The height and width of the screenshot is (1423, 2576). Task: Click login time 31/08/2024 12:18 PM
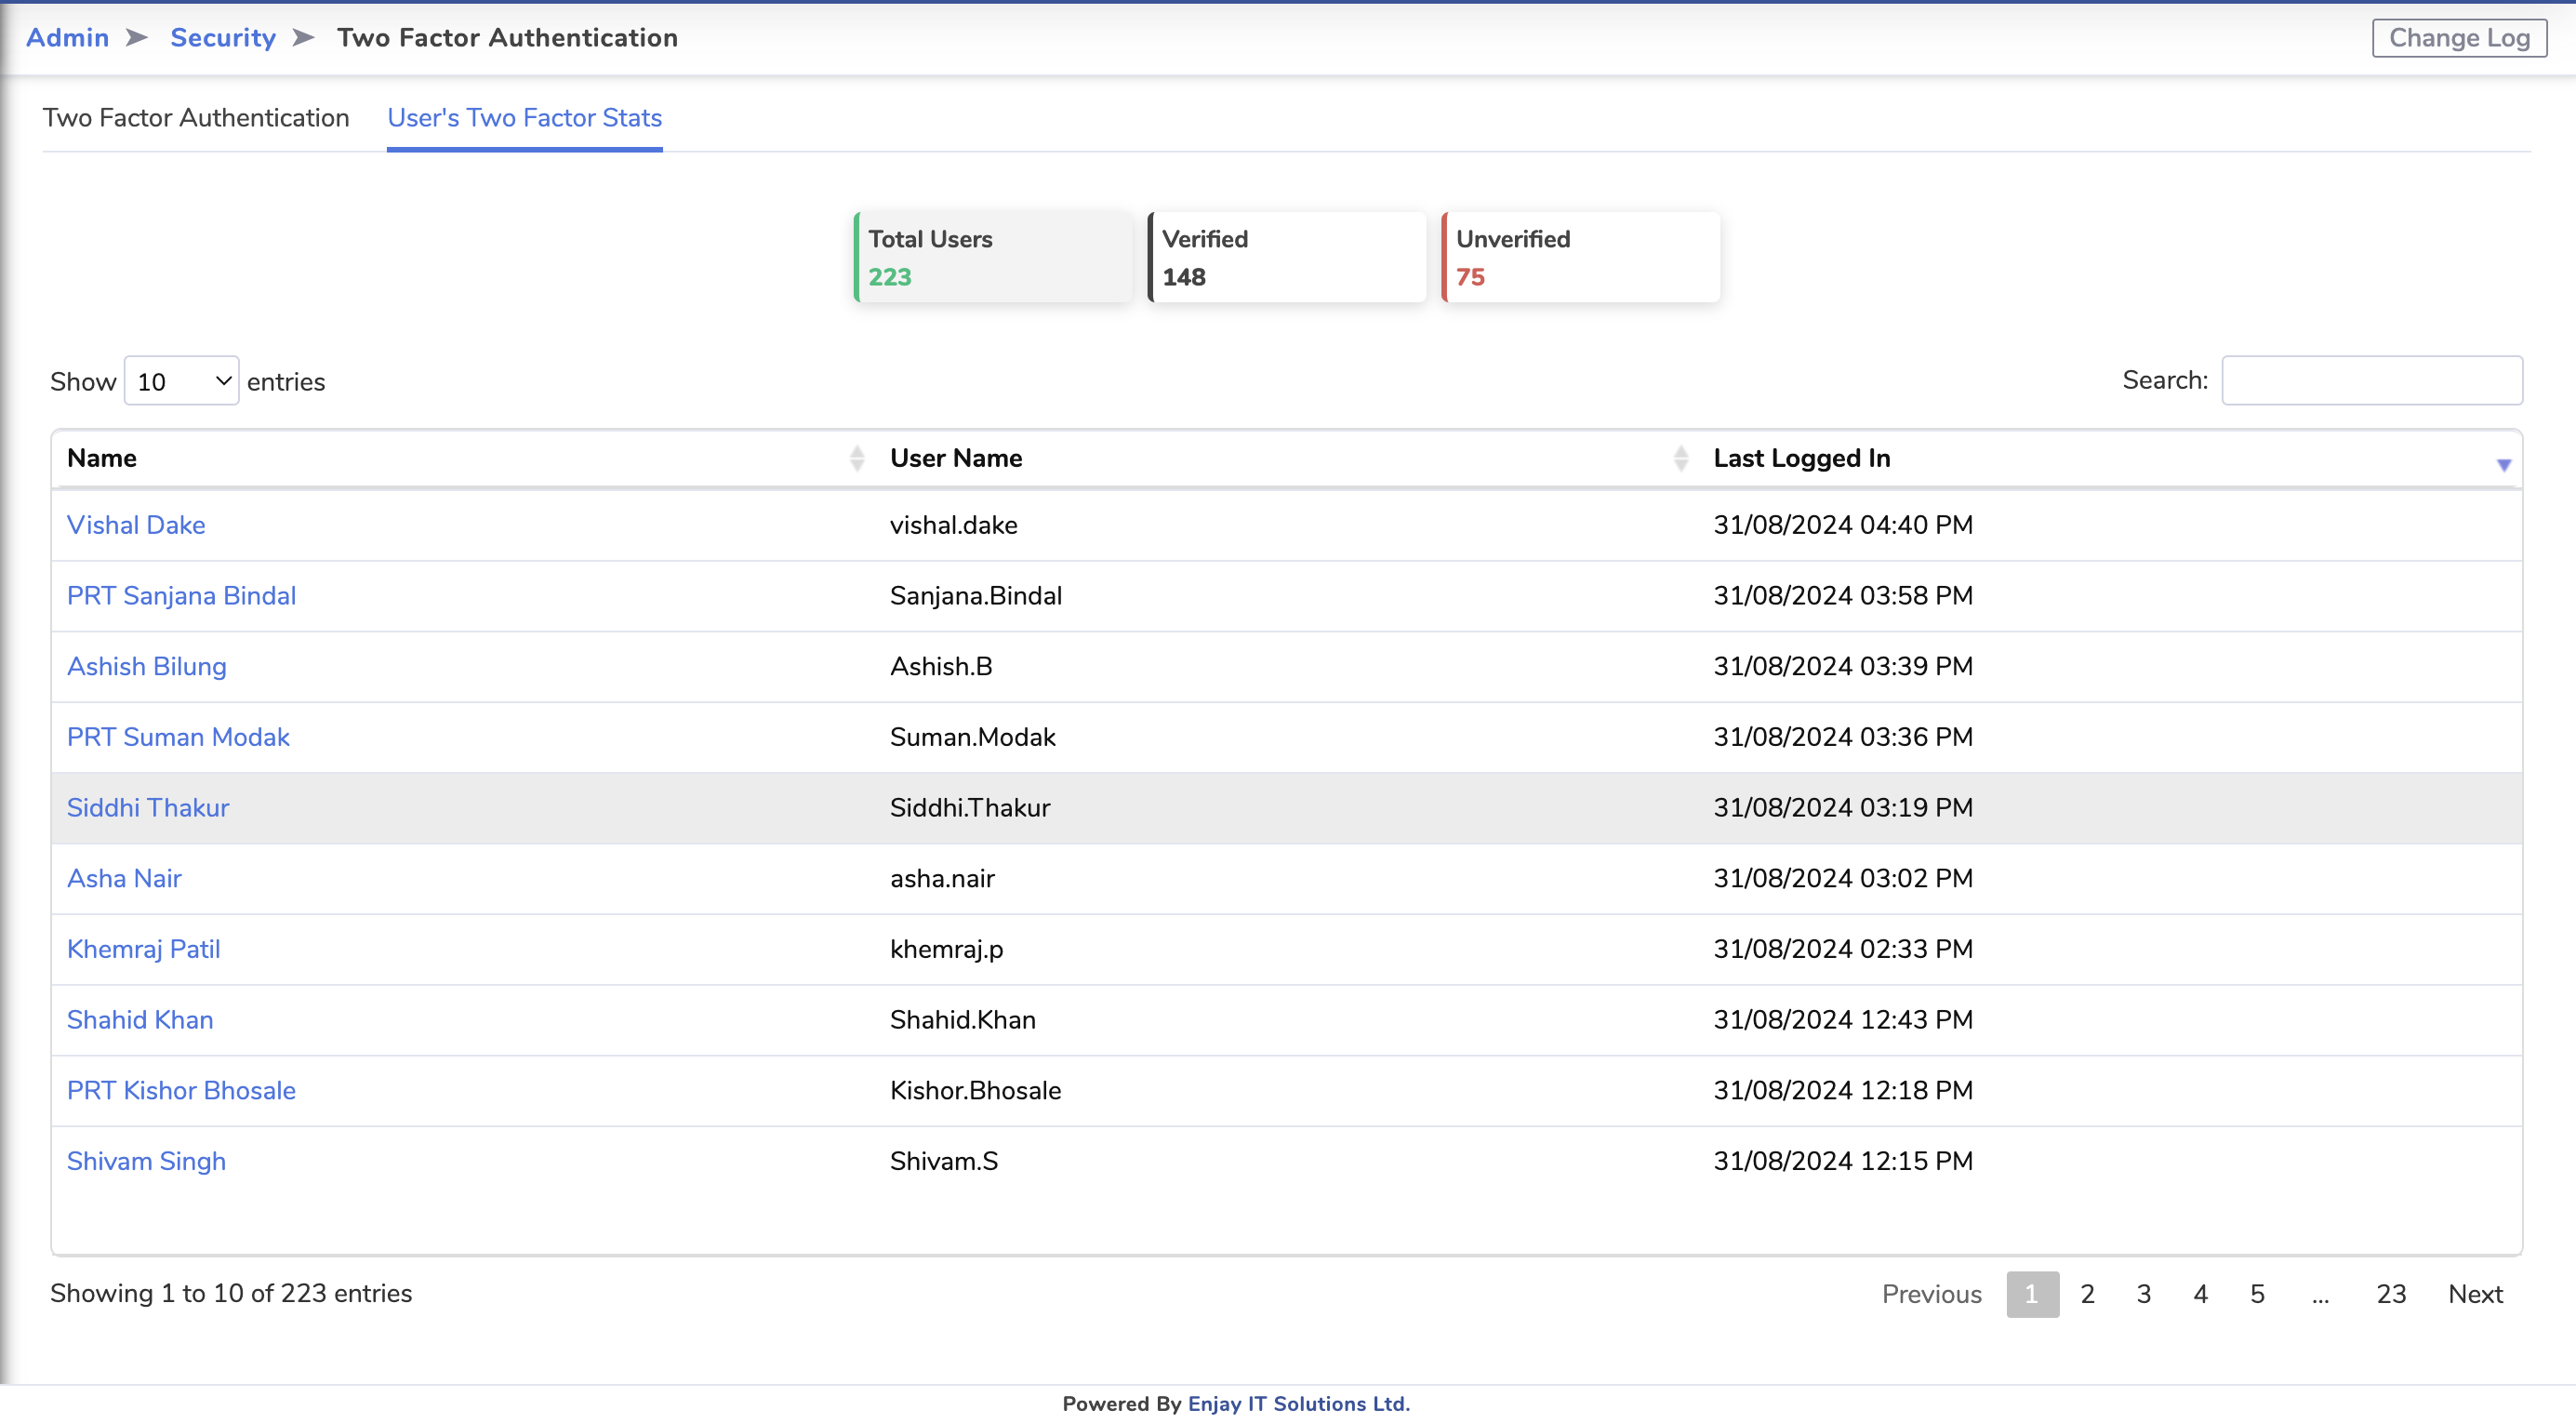coord(1843,1090)
